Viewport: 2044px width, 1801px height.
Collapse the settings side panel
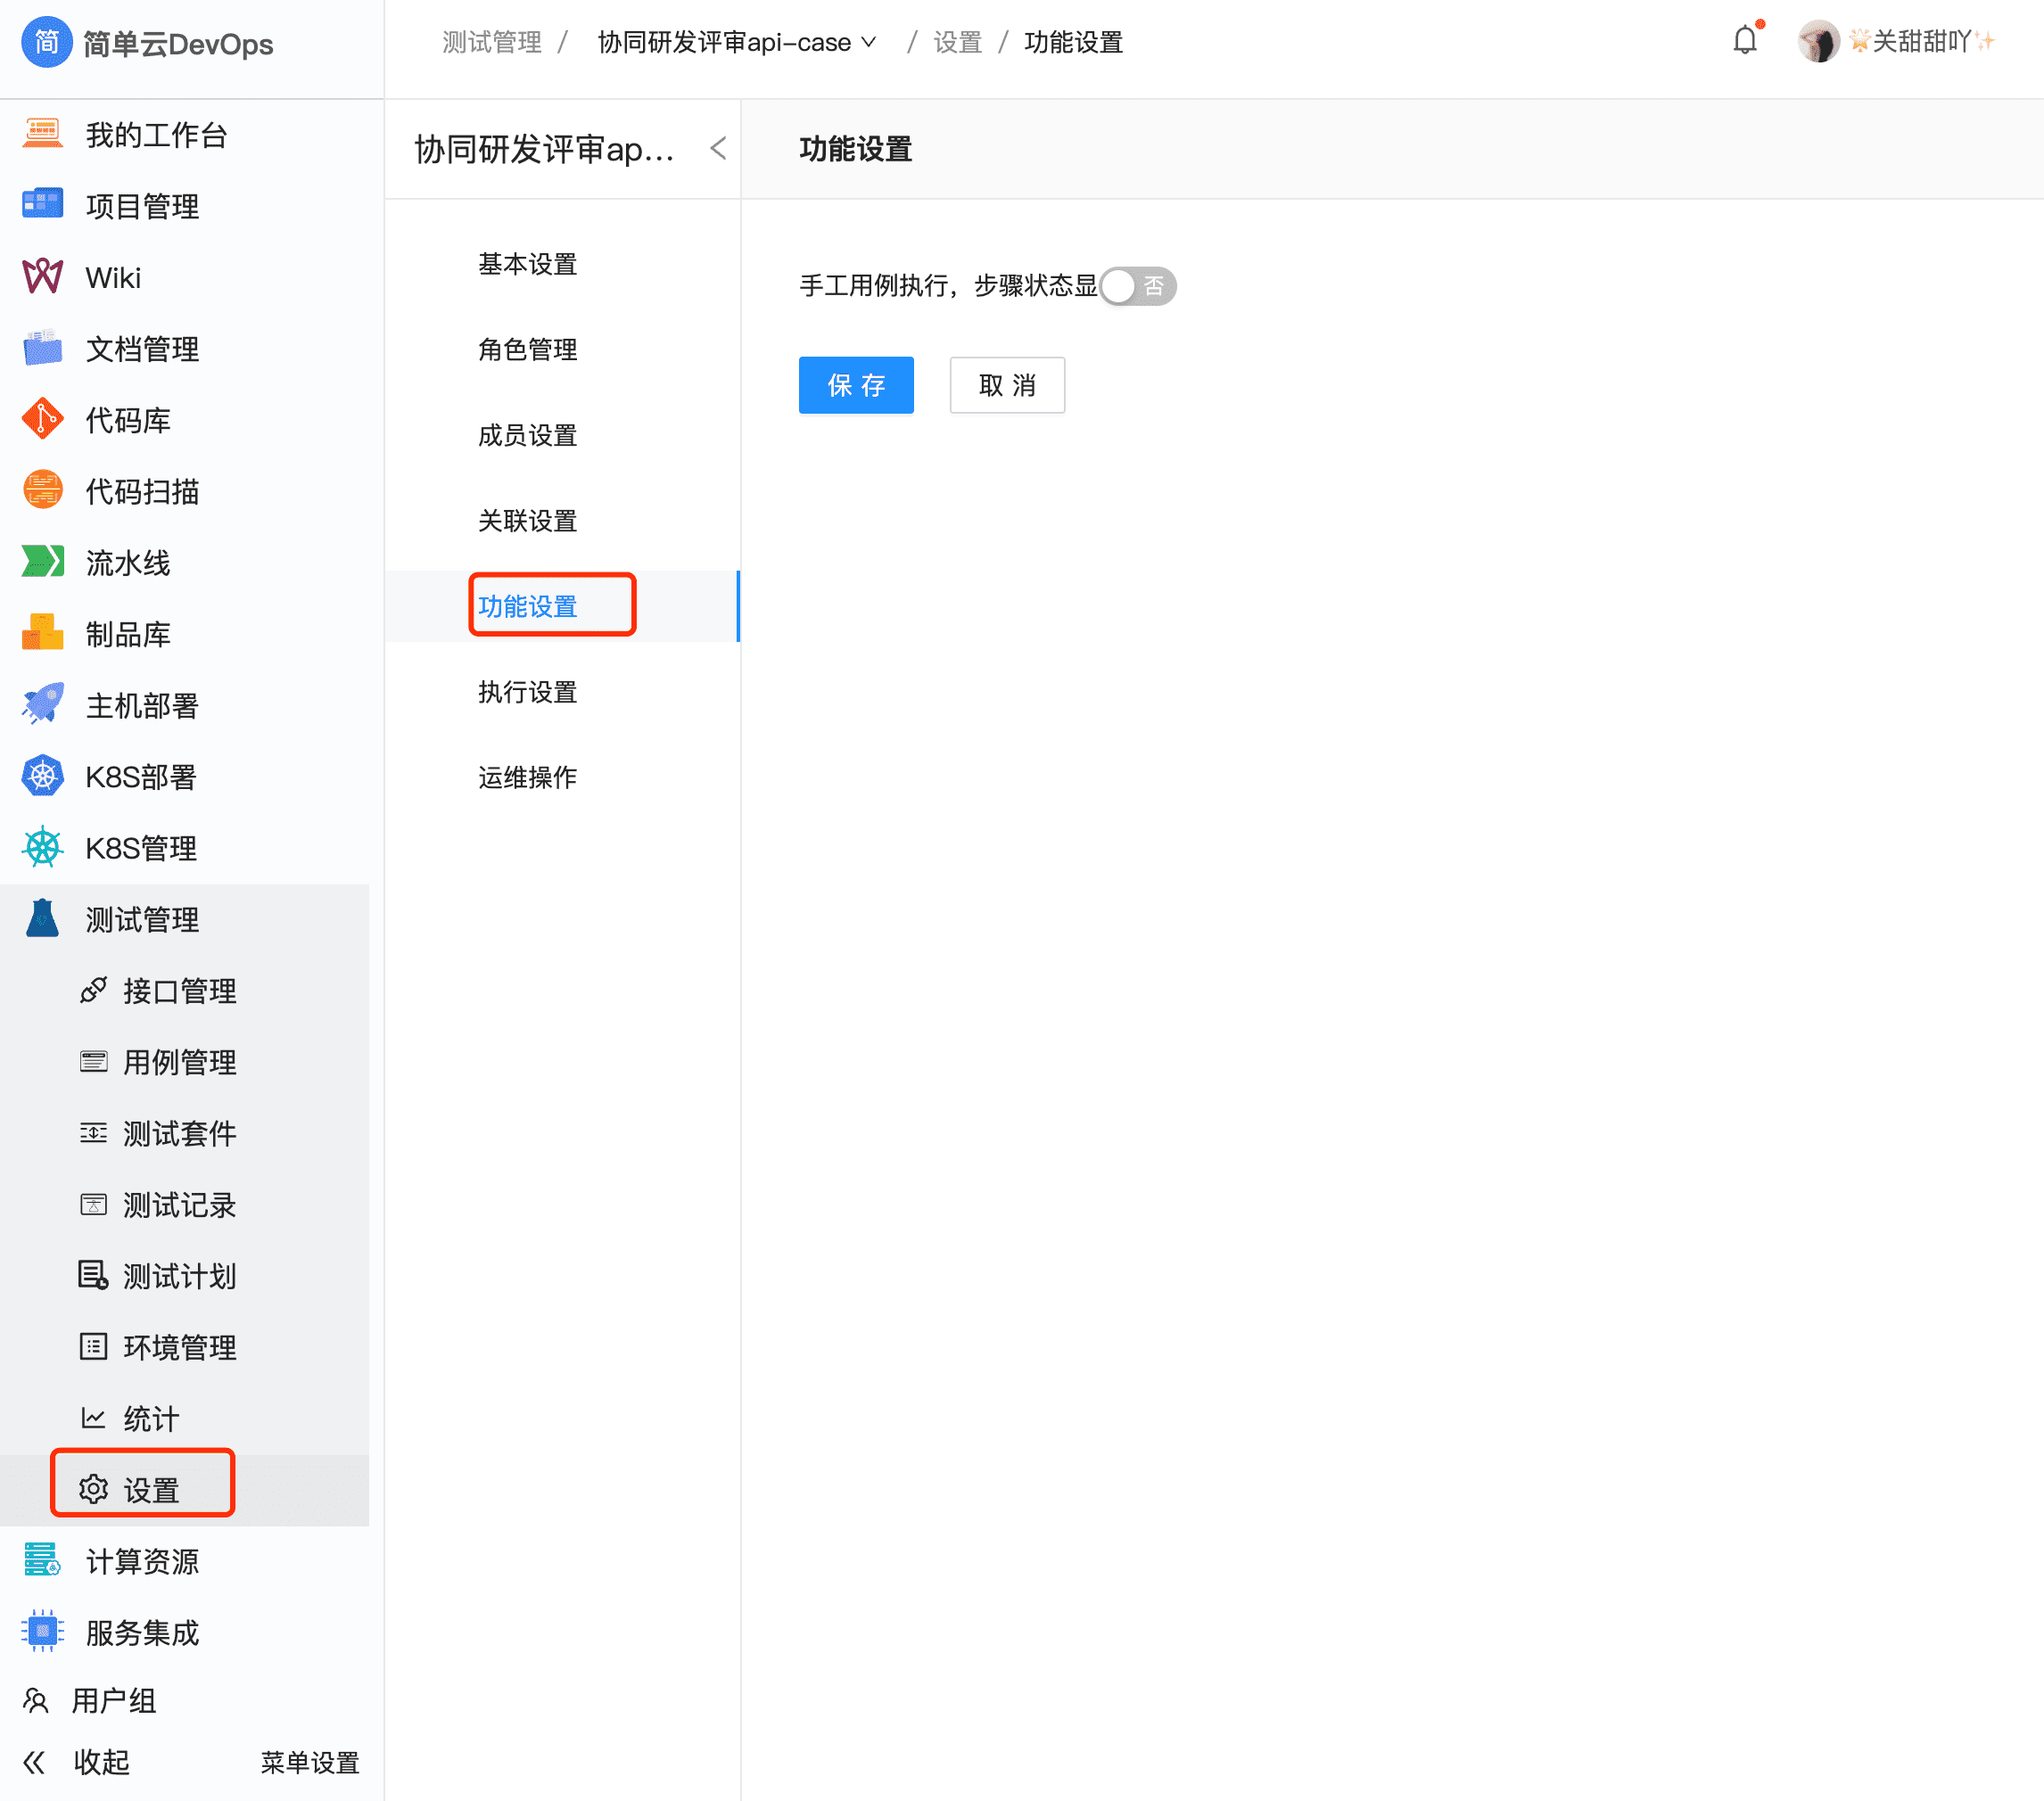(x=717, y=147)
